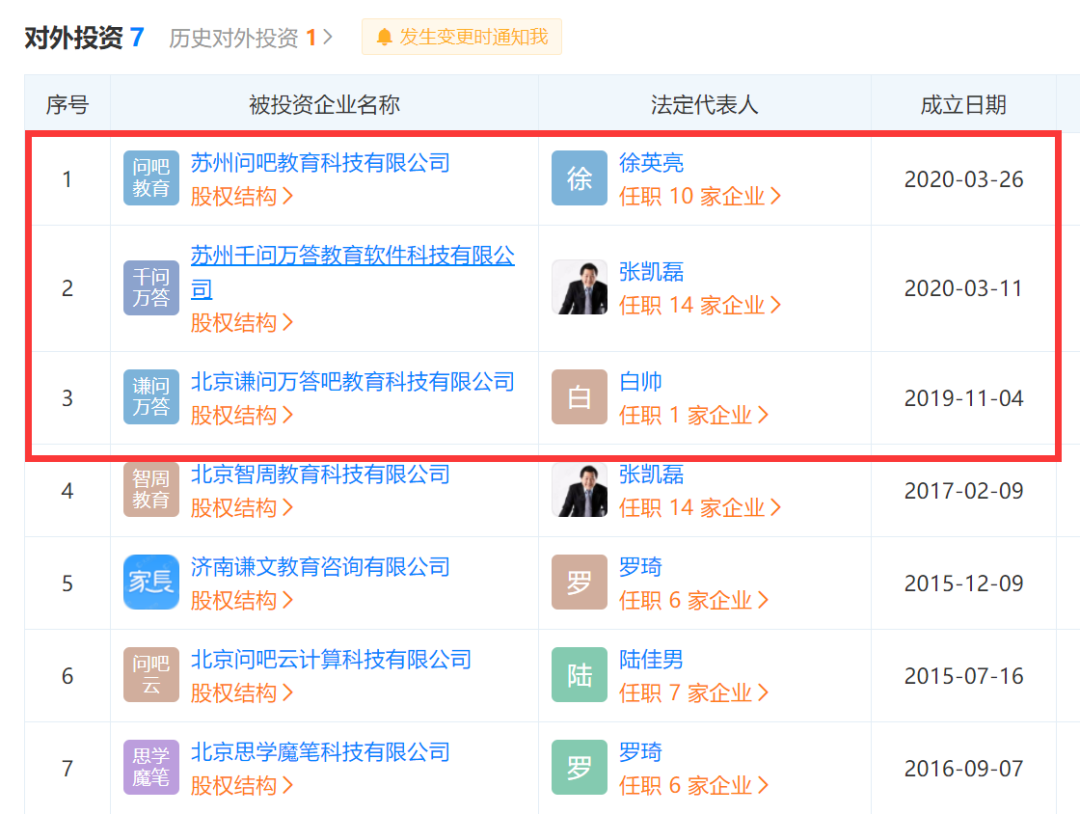Click the 千问万答 company logo icon

151,288
